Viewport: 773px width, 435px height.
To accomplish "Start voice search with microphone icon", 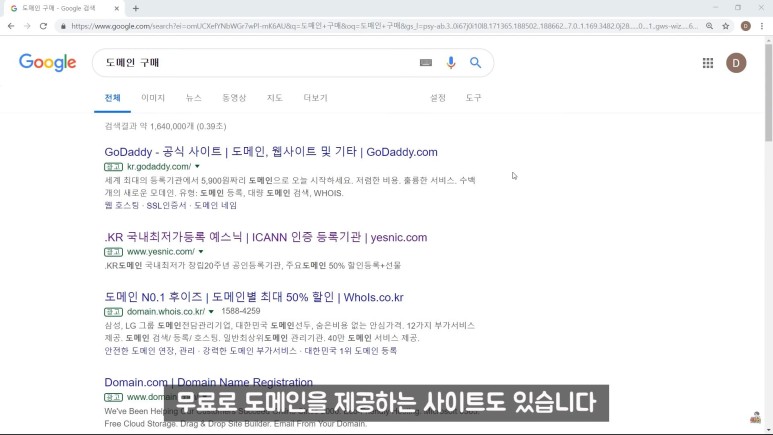I will tap(451, 63).
